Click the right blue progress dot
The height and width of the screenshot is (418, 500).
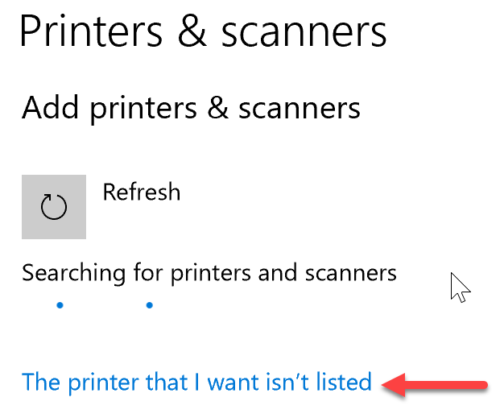tap(150, 305)
